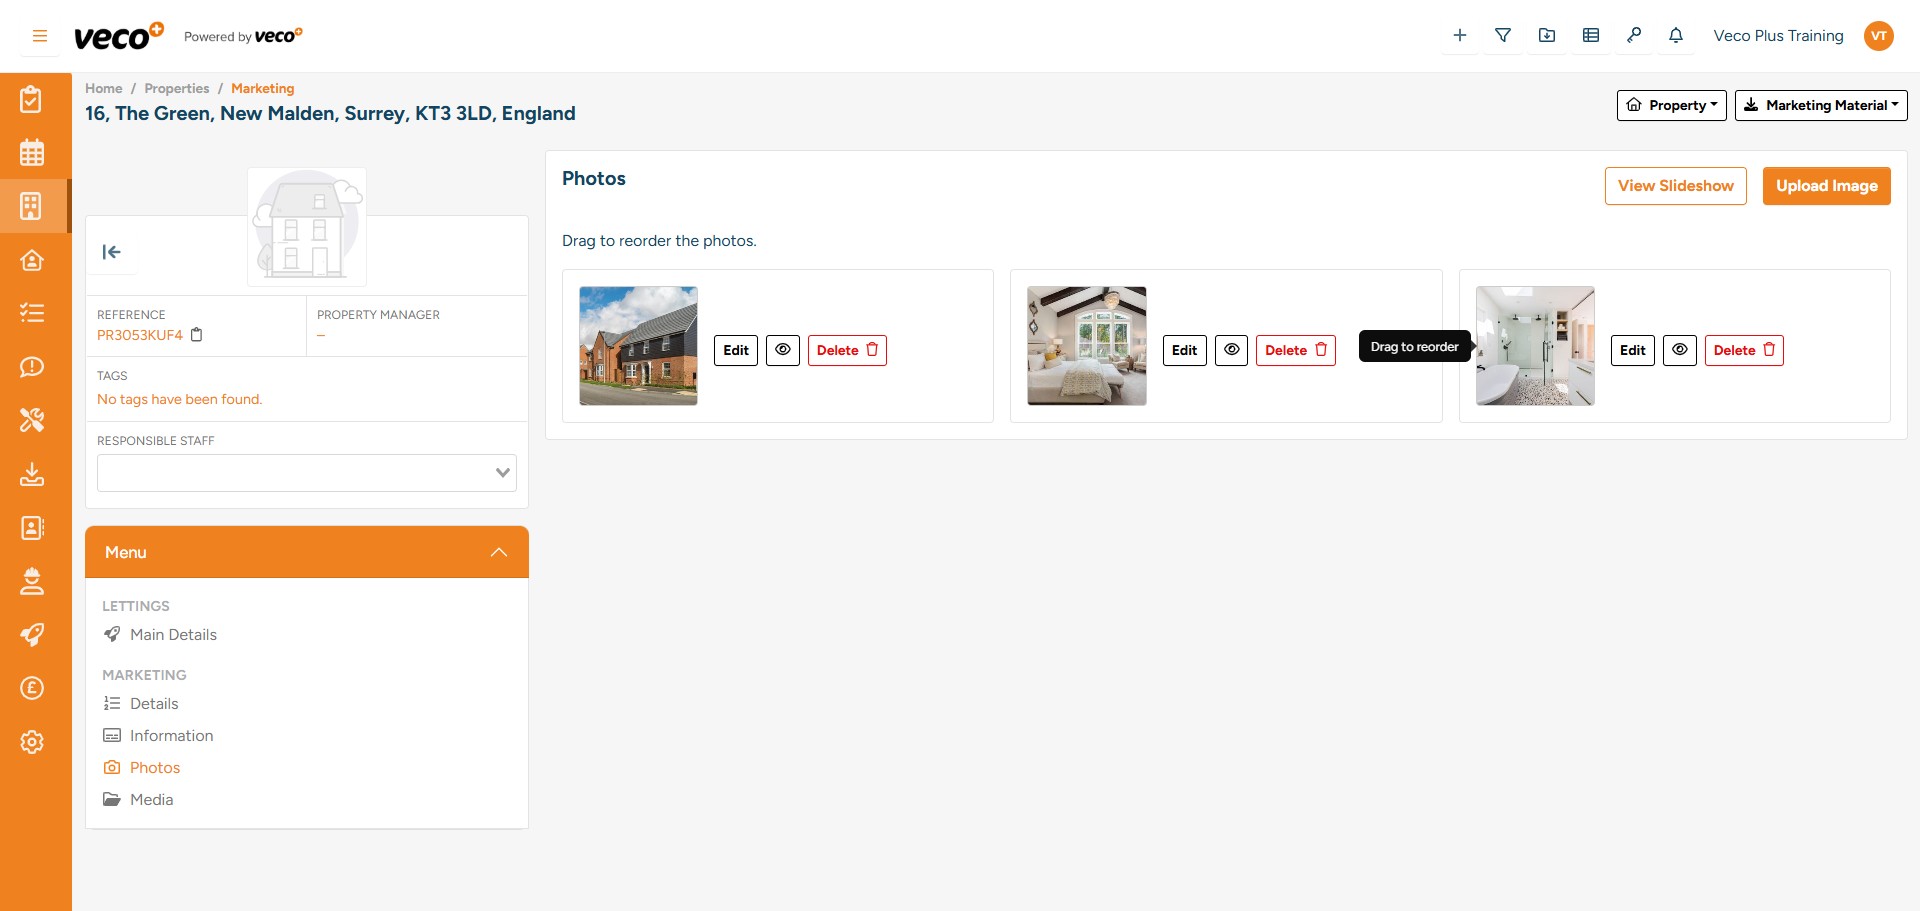Show the bathroom photo using its eye icon
The height and width of the screenshot is (911, 1920).
coord(1679,350)
